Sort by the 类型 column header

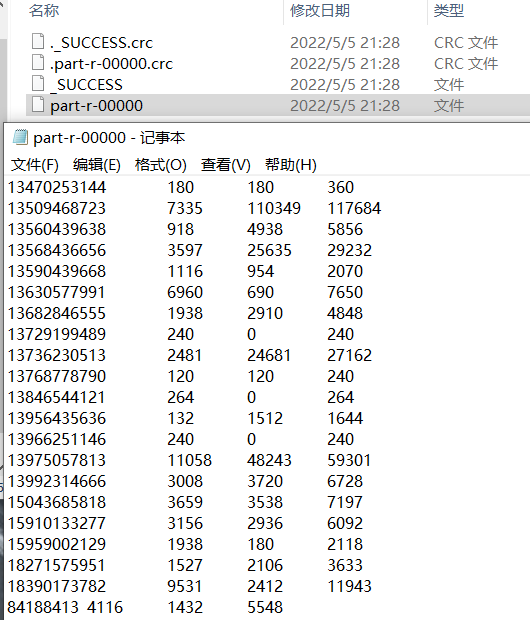point(449,10)
